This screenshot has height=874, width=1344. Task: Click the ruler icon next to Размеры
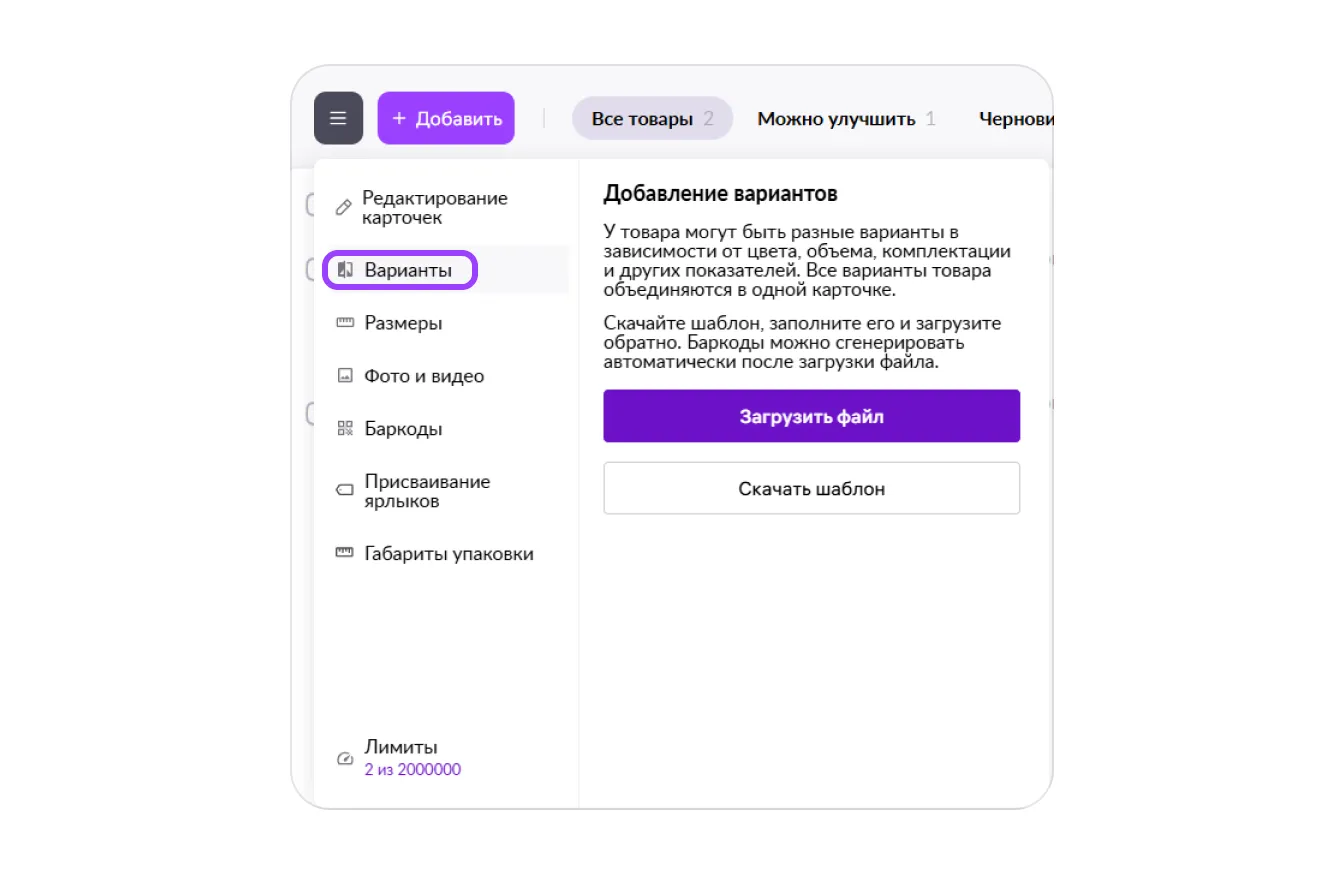click(x=345, y=323)
